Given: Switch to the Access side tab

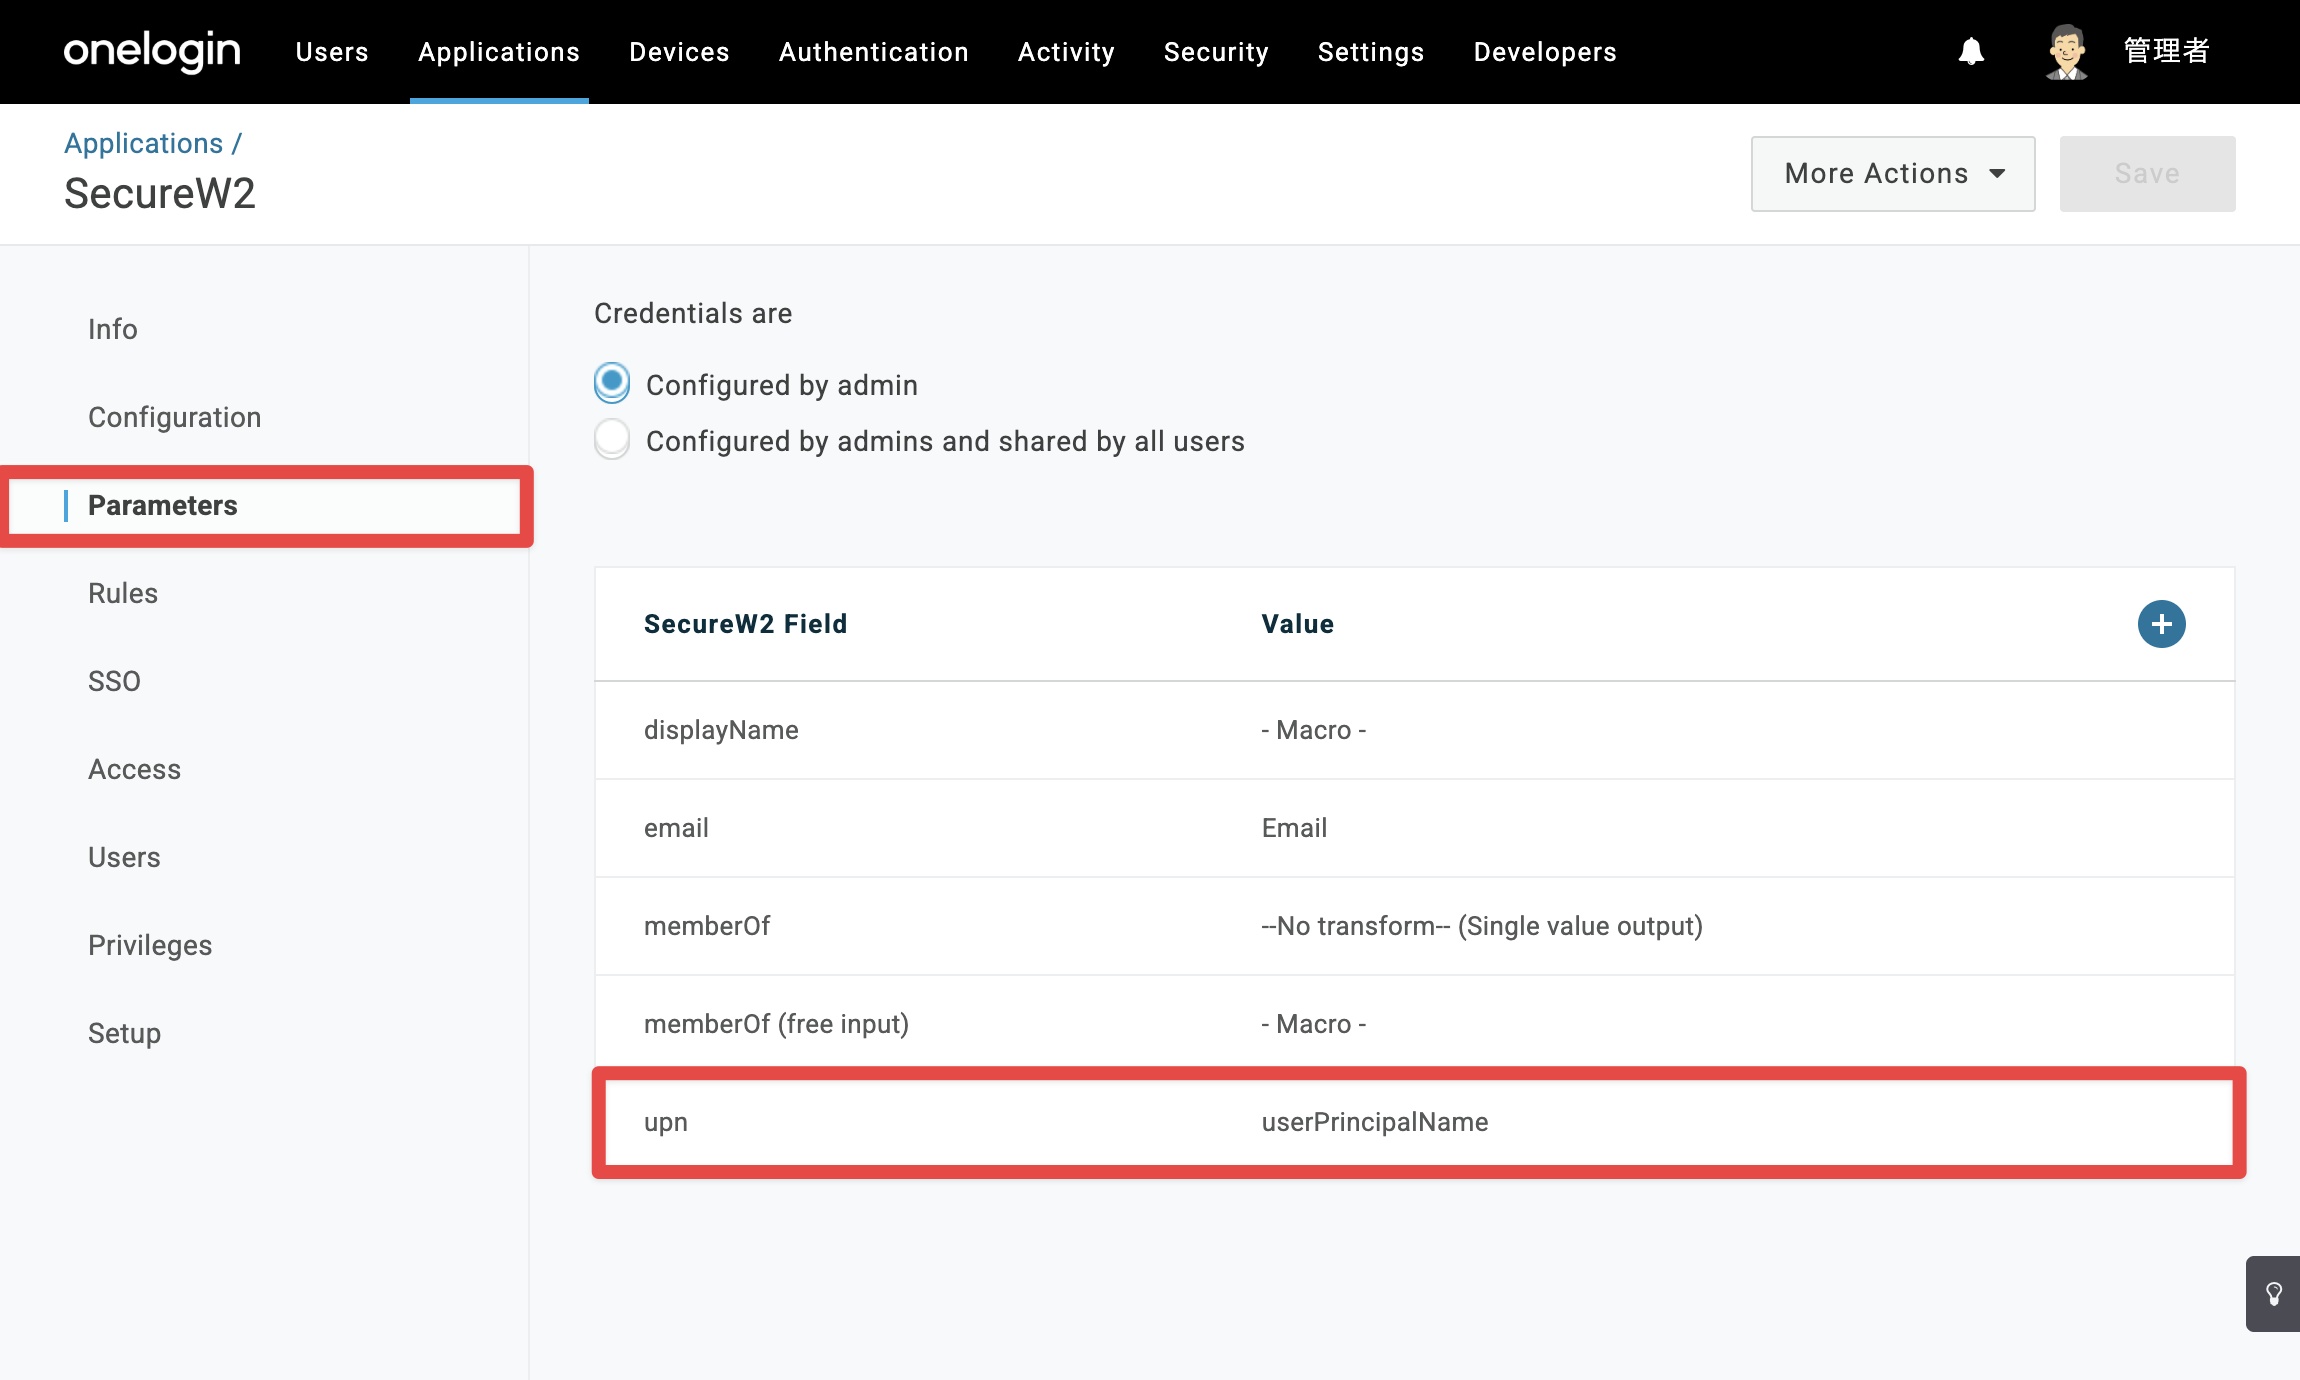Looking at the screenshot, I should (135, 769).
